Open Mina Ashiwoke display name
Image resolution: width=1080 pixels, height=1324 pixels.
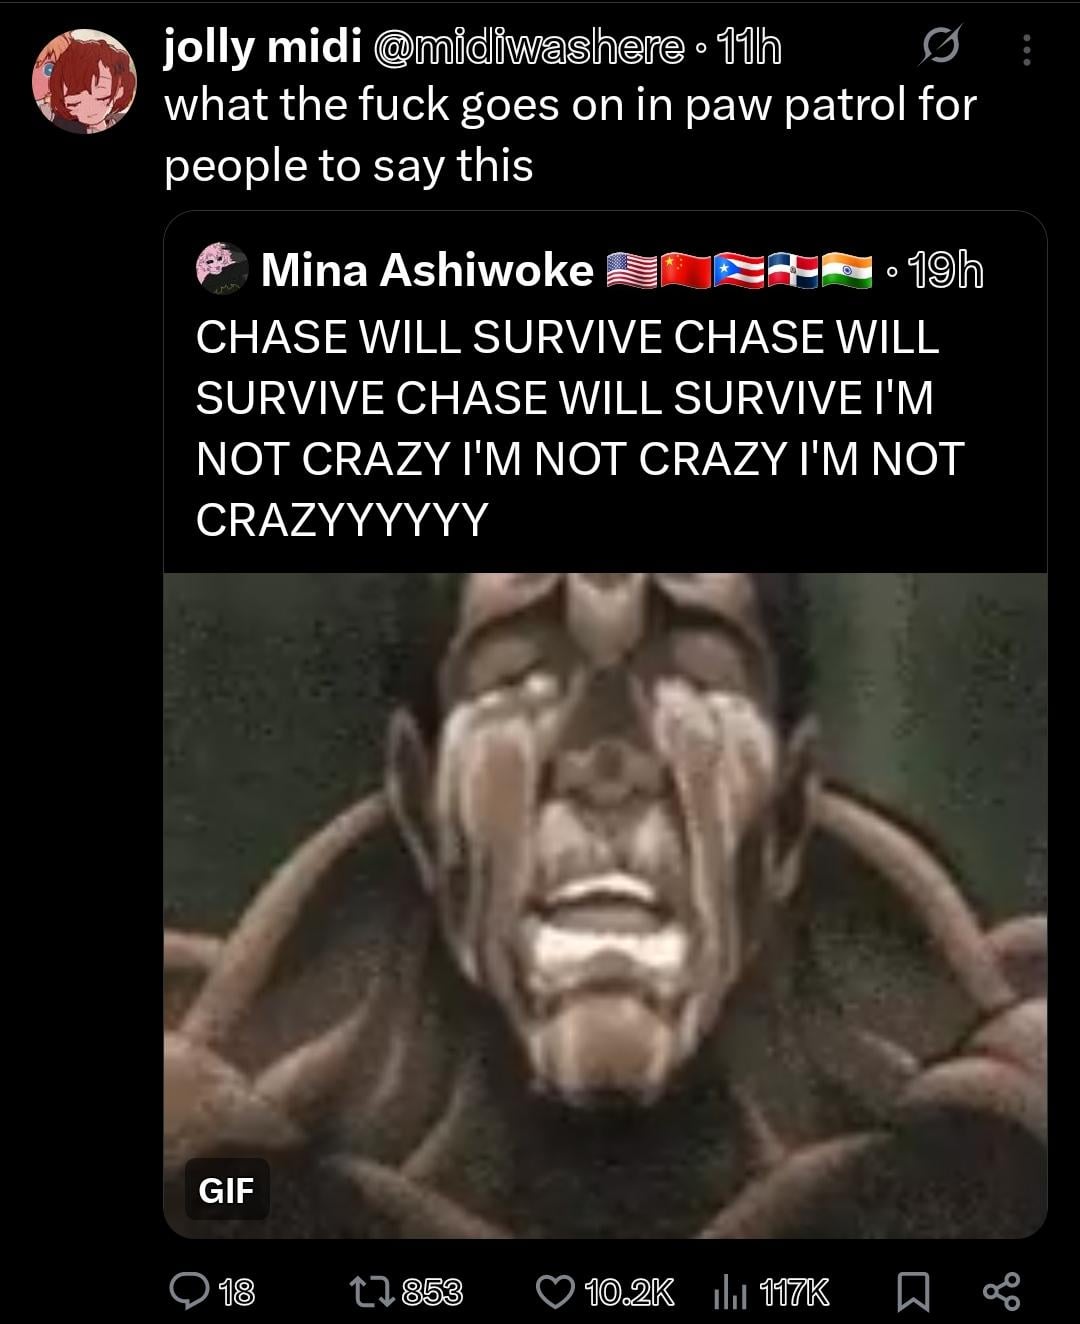427,270
